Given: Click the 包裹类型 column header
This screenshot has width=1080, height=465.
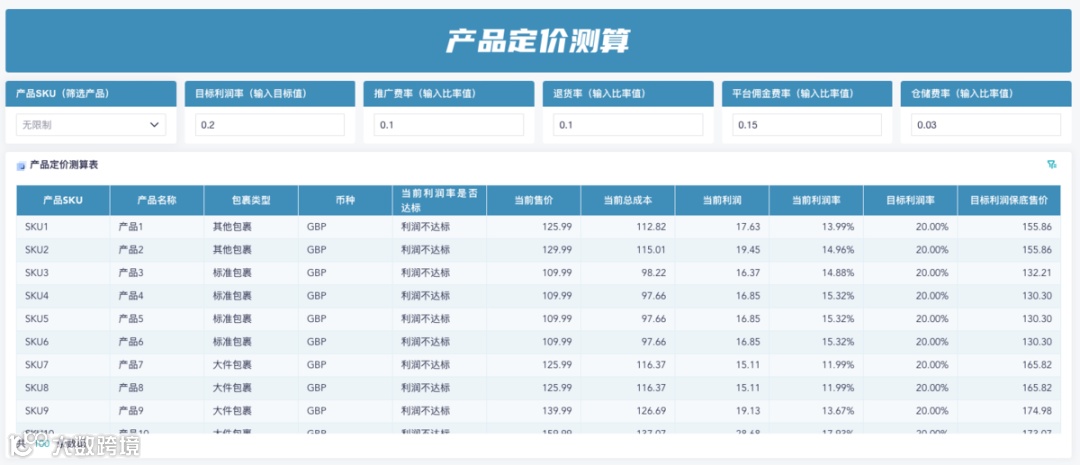Looking at the screenshot, I should 251,200.
